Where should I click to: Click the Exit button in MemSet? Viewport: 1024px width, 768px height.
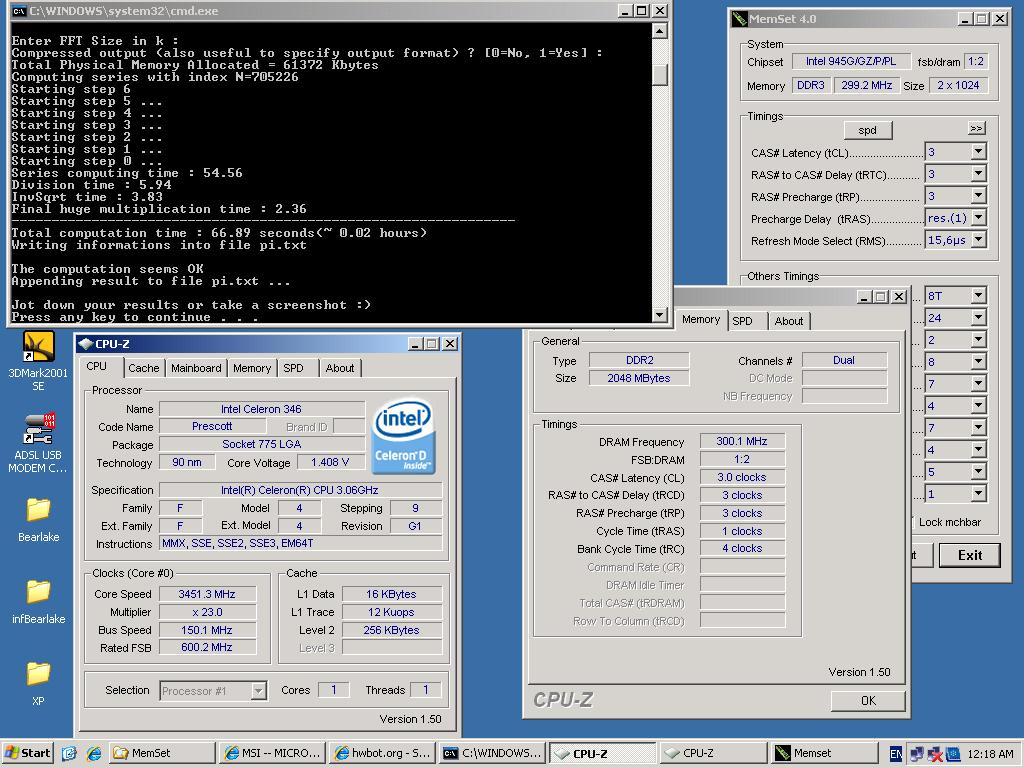[970, 555]
